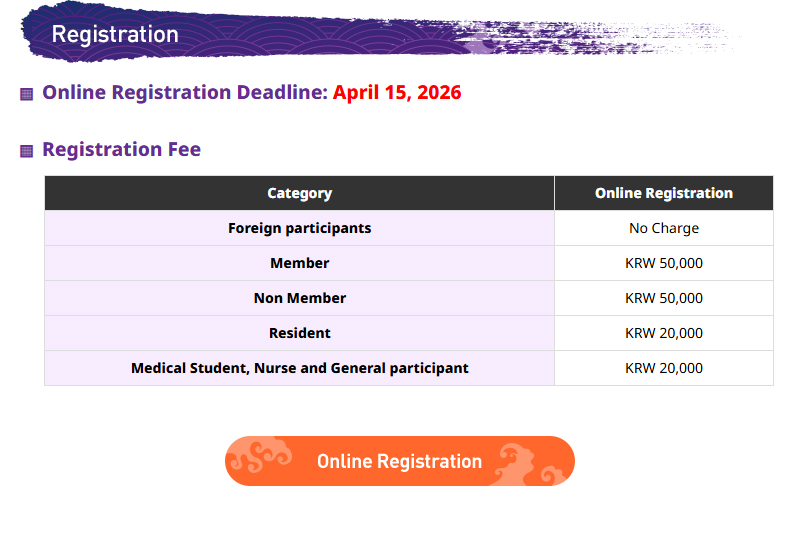Select Medical Student, Nurse and General participant cell
The width and height of the screenshot is (800, 536).
[x=299, y=368]
